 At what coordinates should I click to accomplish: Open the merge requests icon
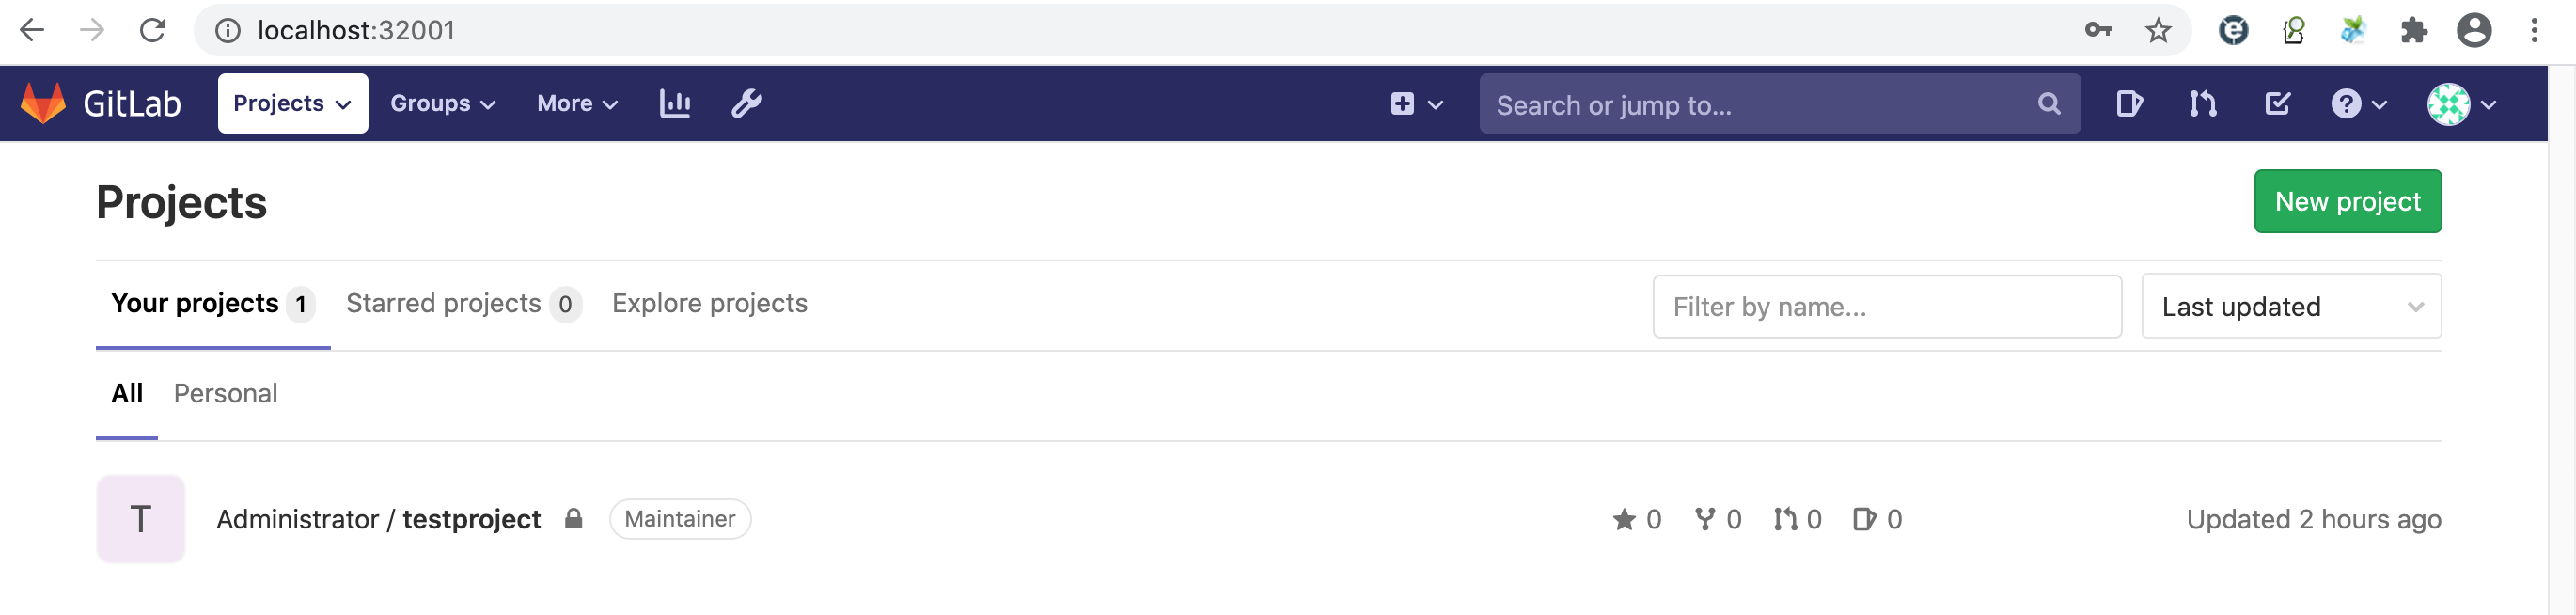point(2202,103)
